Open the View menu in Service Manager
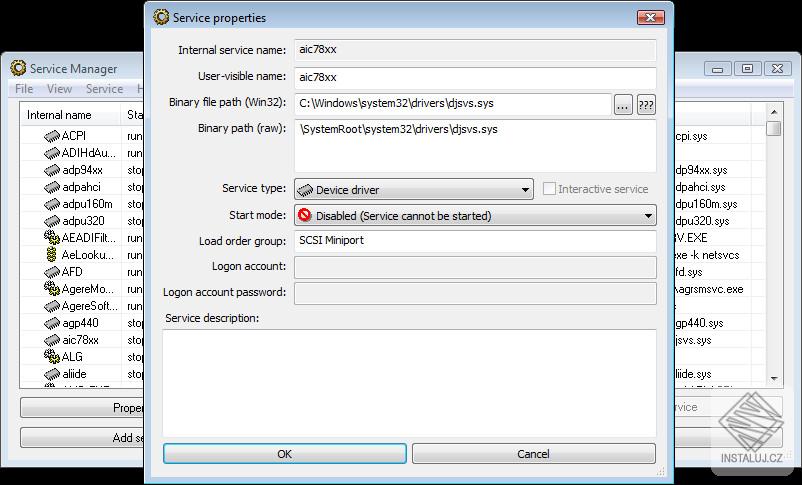This screenshot has height=485, width=802. pos(59,89)
